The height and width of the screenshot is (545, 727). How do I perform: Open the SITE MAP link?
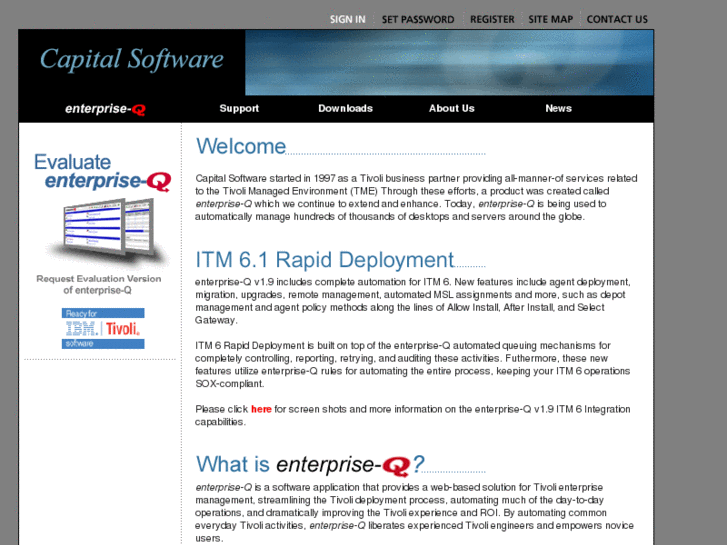coord(550,19)
